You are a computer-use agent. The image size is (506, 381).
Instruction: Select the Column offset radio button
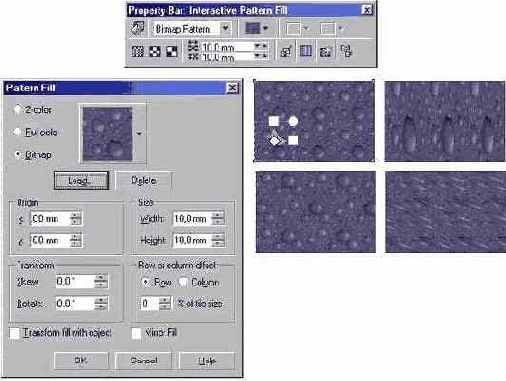[183, 282]
